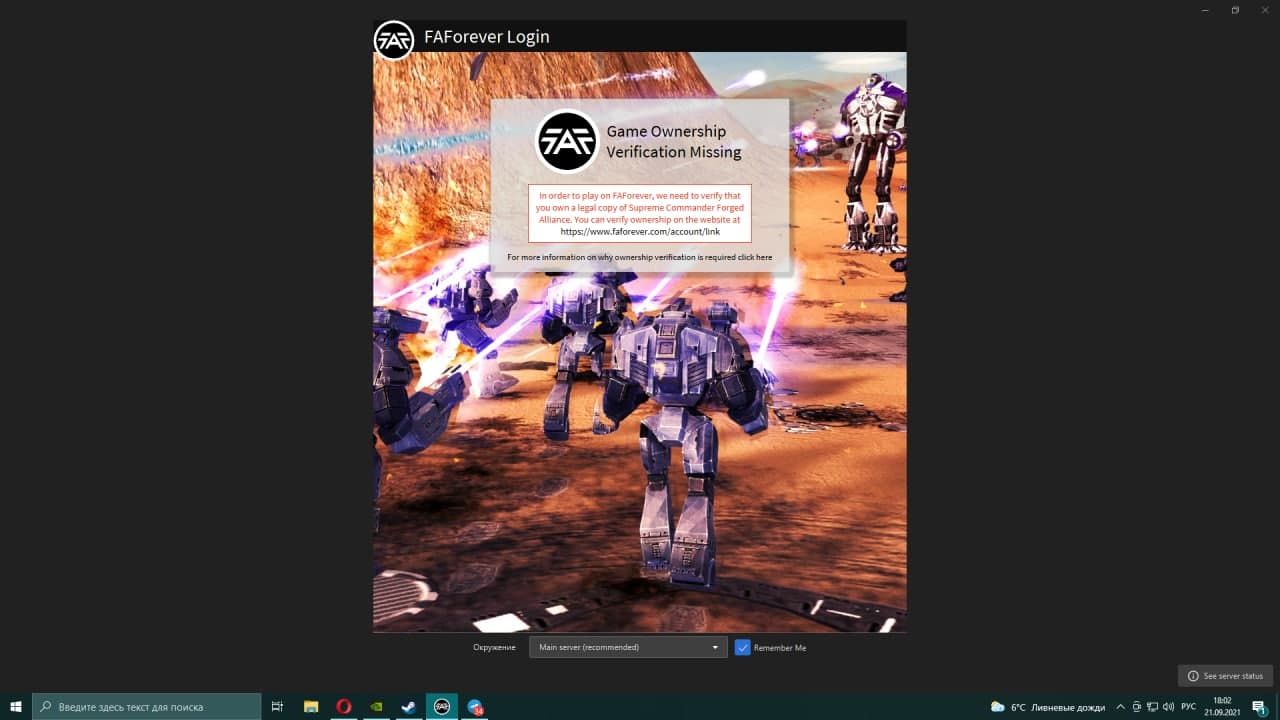Minimize the FAForever window

[1207, 10]
